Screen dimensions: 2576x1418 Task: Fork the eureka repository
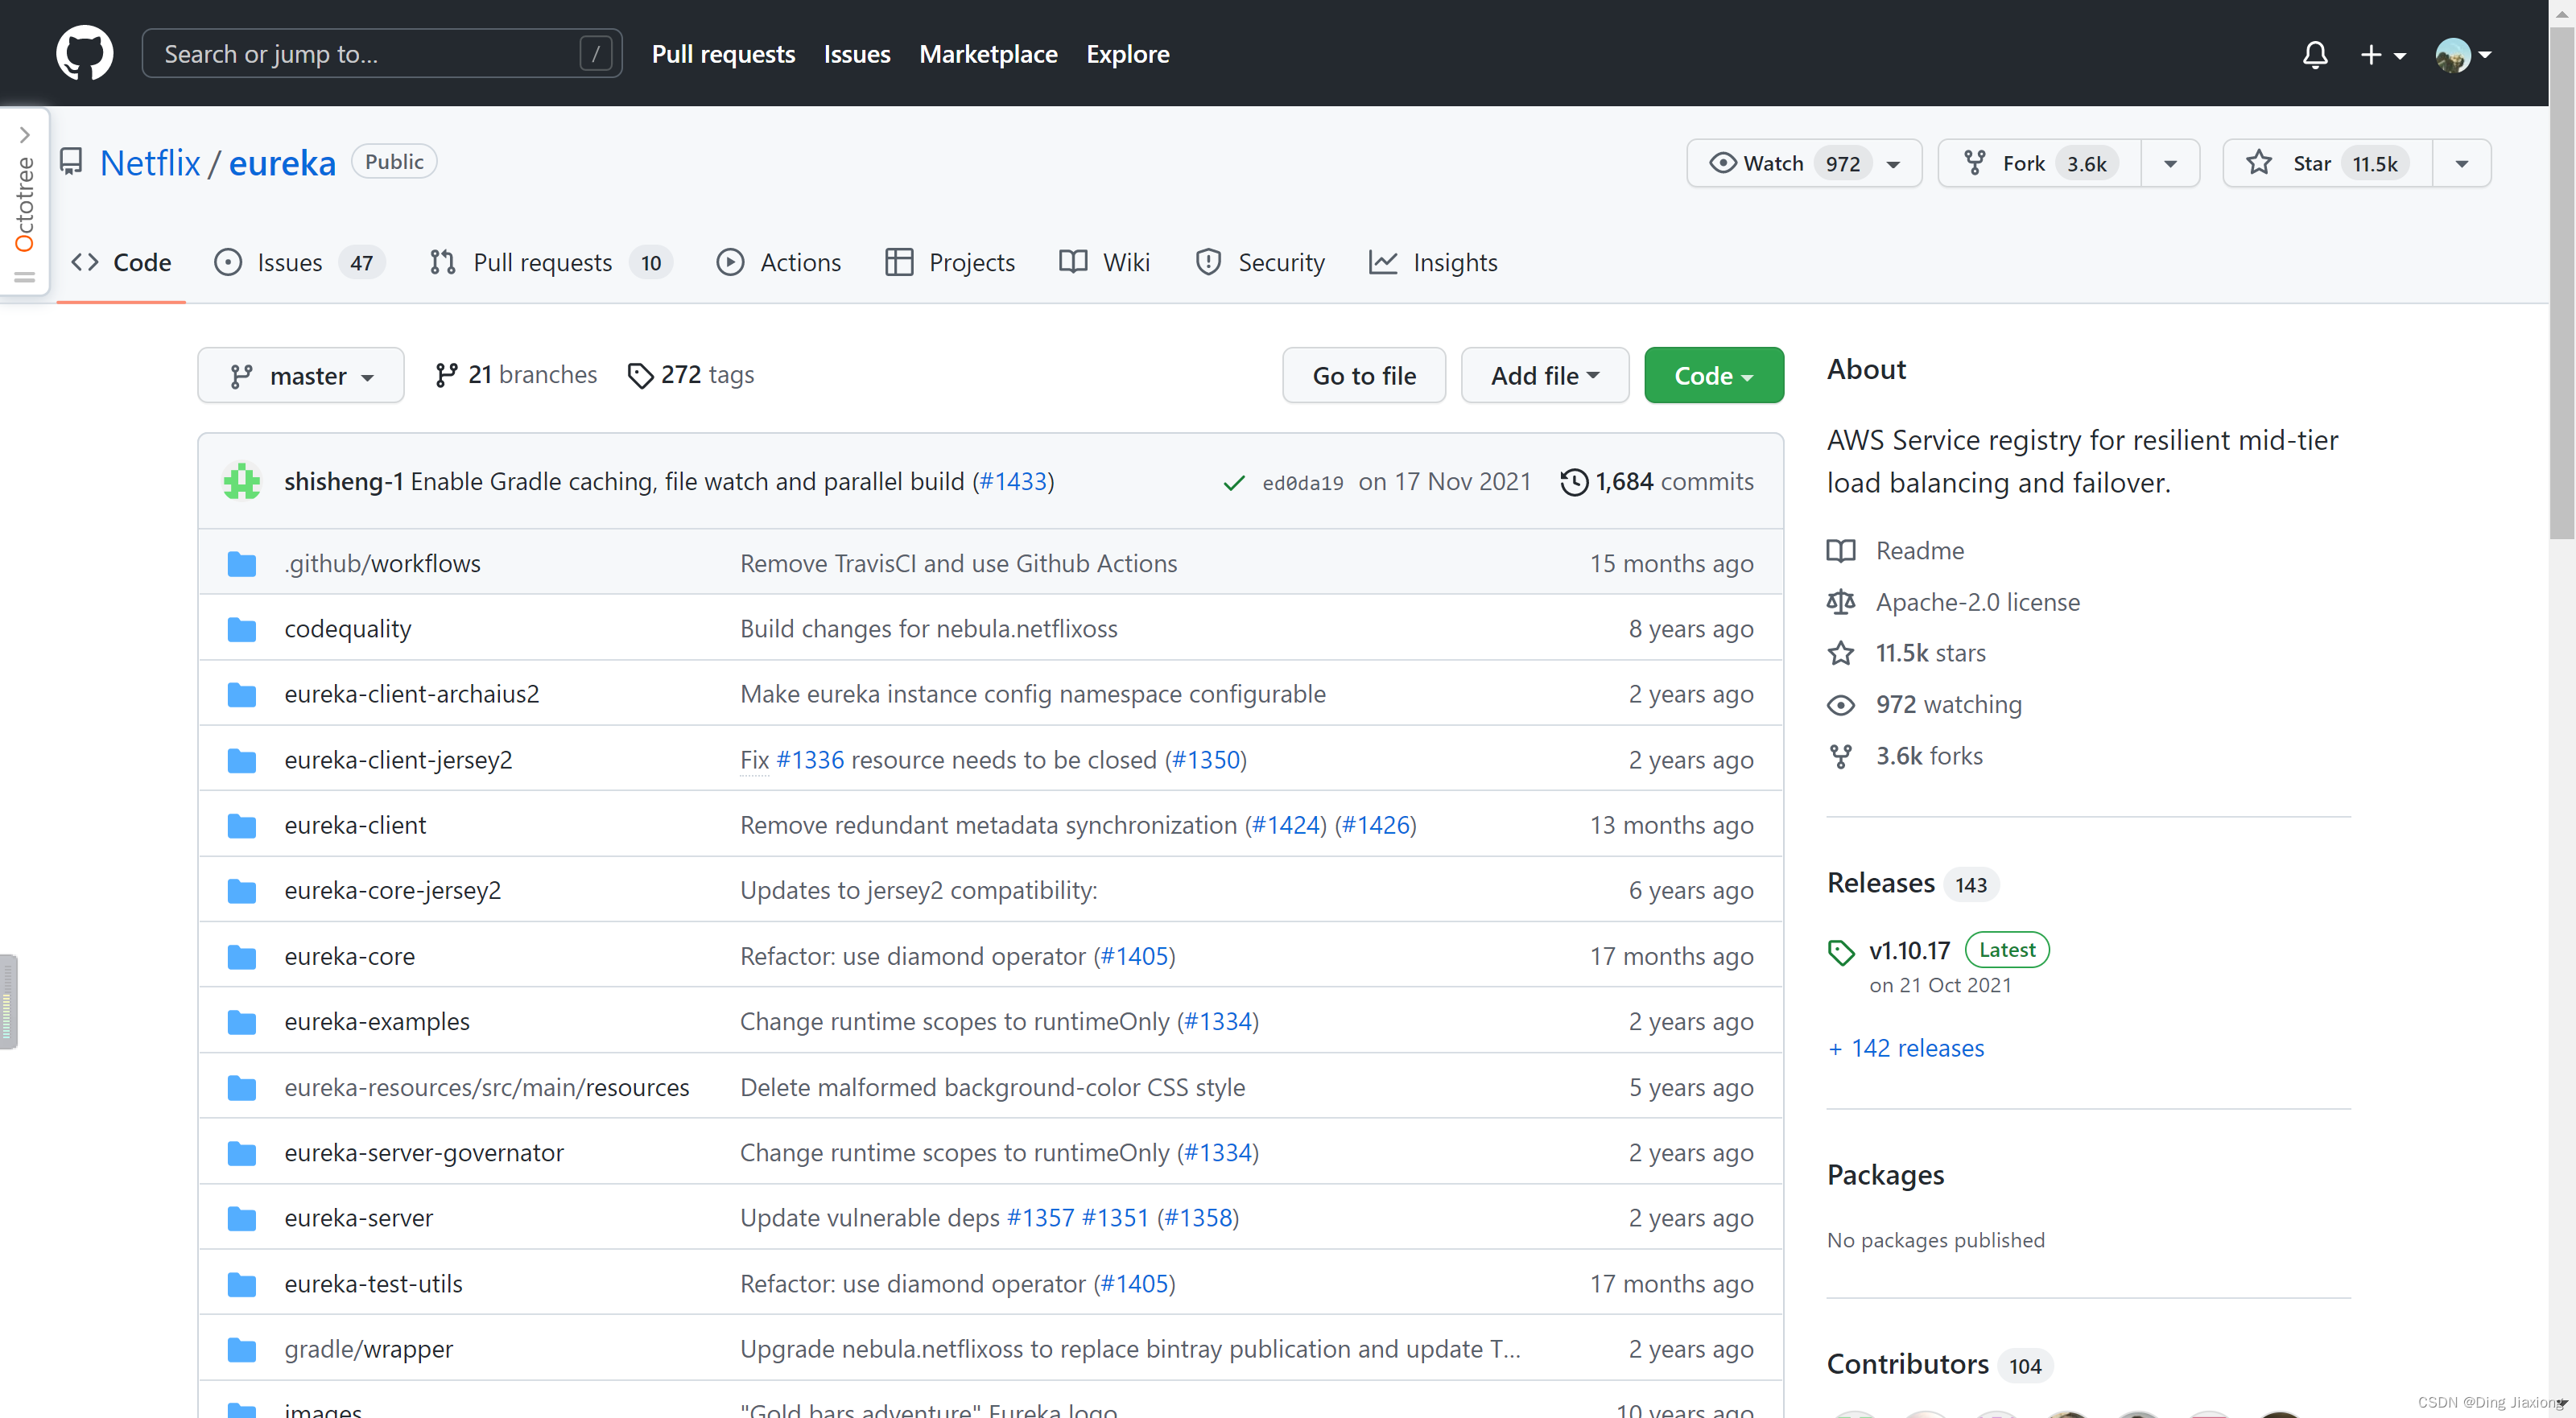pos(2040,163)
